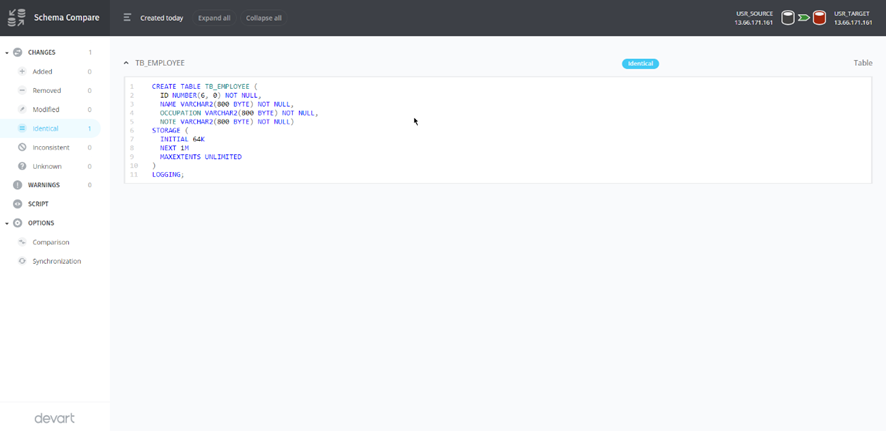Collapse the TB_EMPLOYEE table panel
The image size is (886, 431).
126,63
